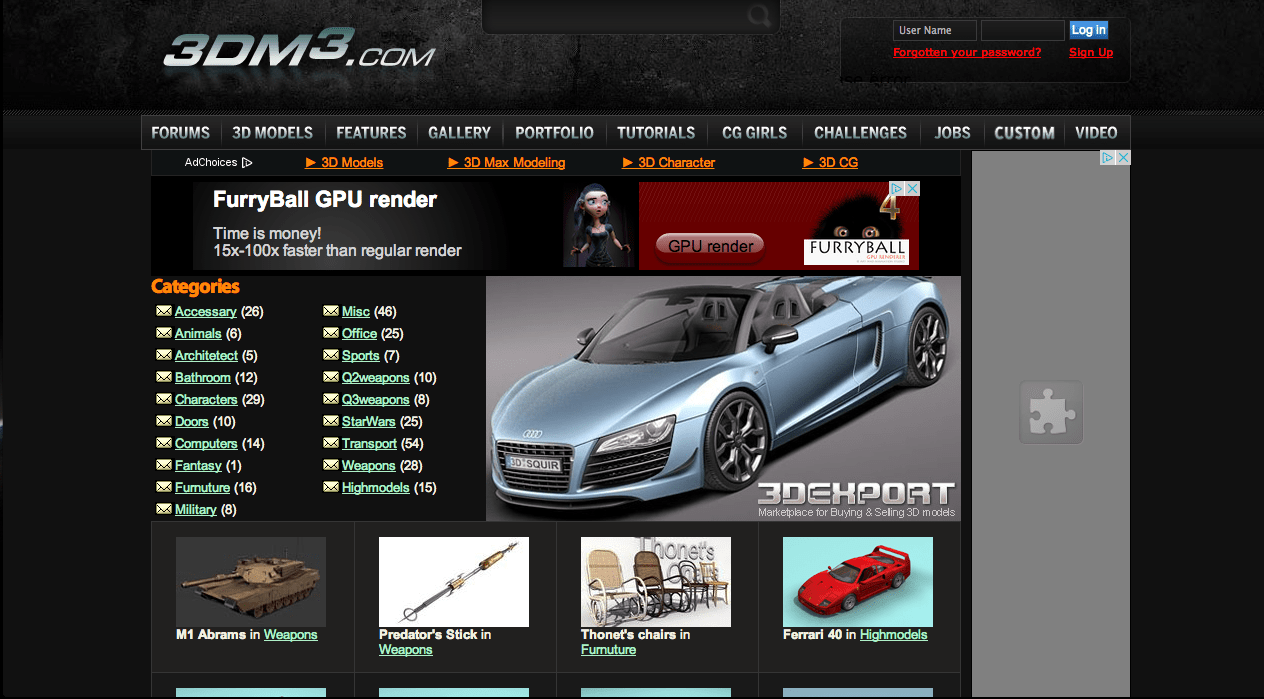Open the Thonet's chairs thumbnail
This screenshot has height=699, width=1264.
coord(656,582)
